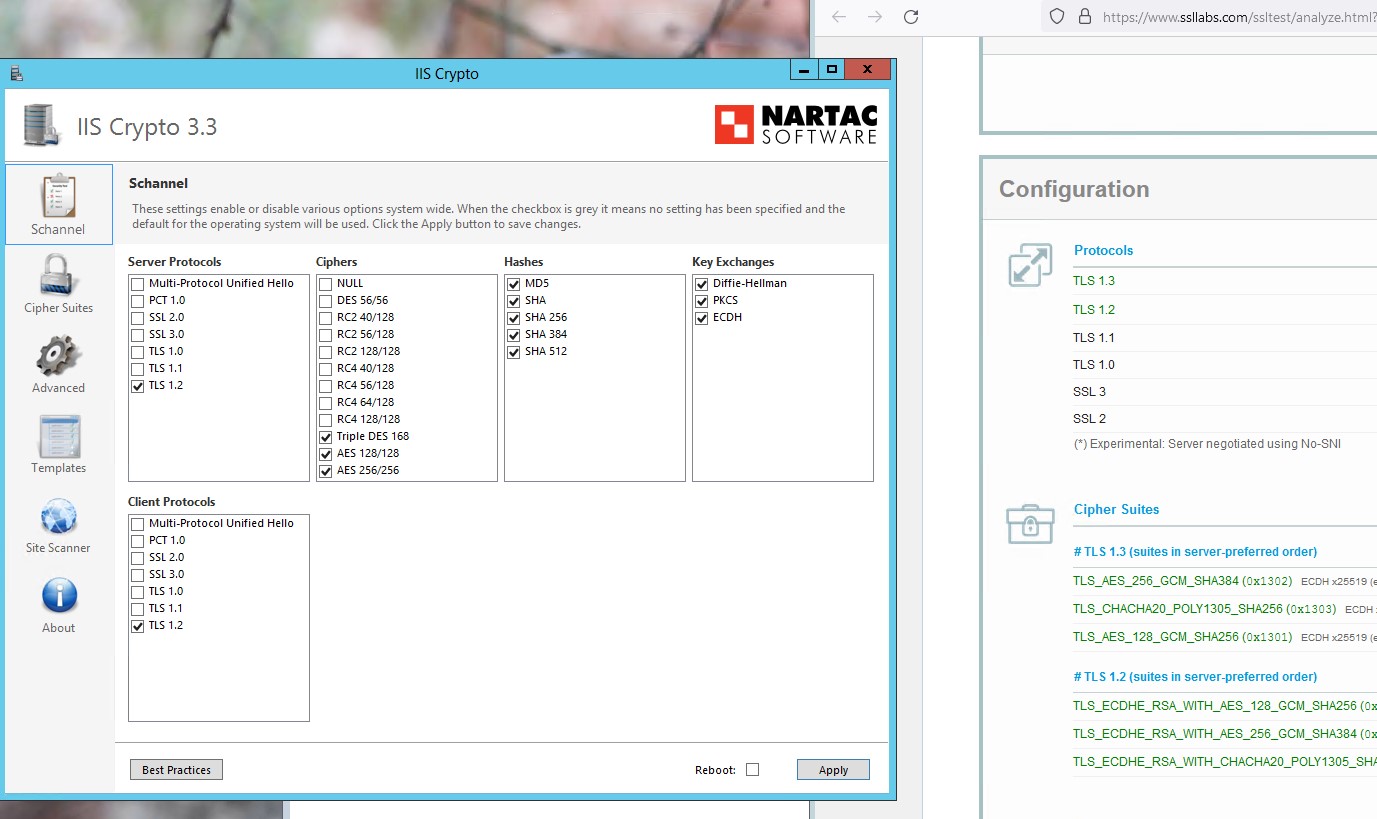Select Site Scanner tab label in sidebar

(x=58, y=548)
